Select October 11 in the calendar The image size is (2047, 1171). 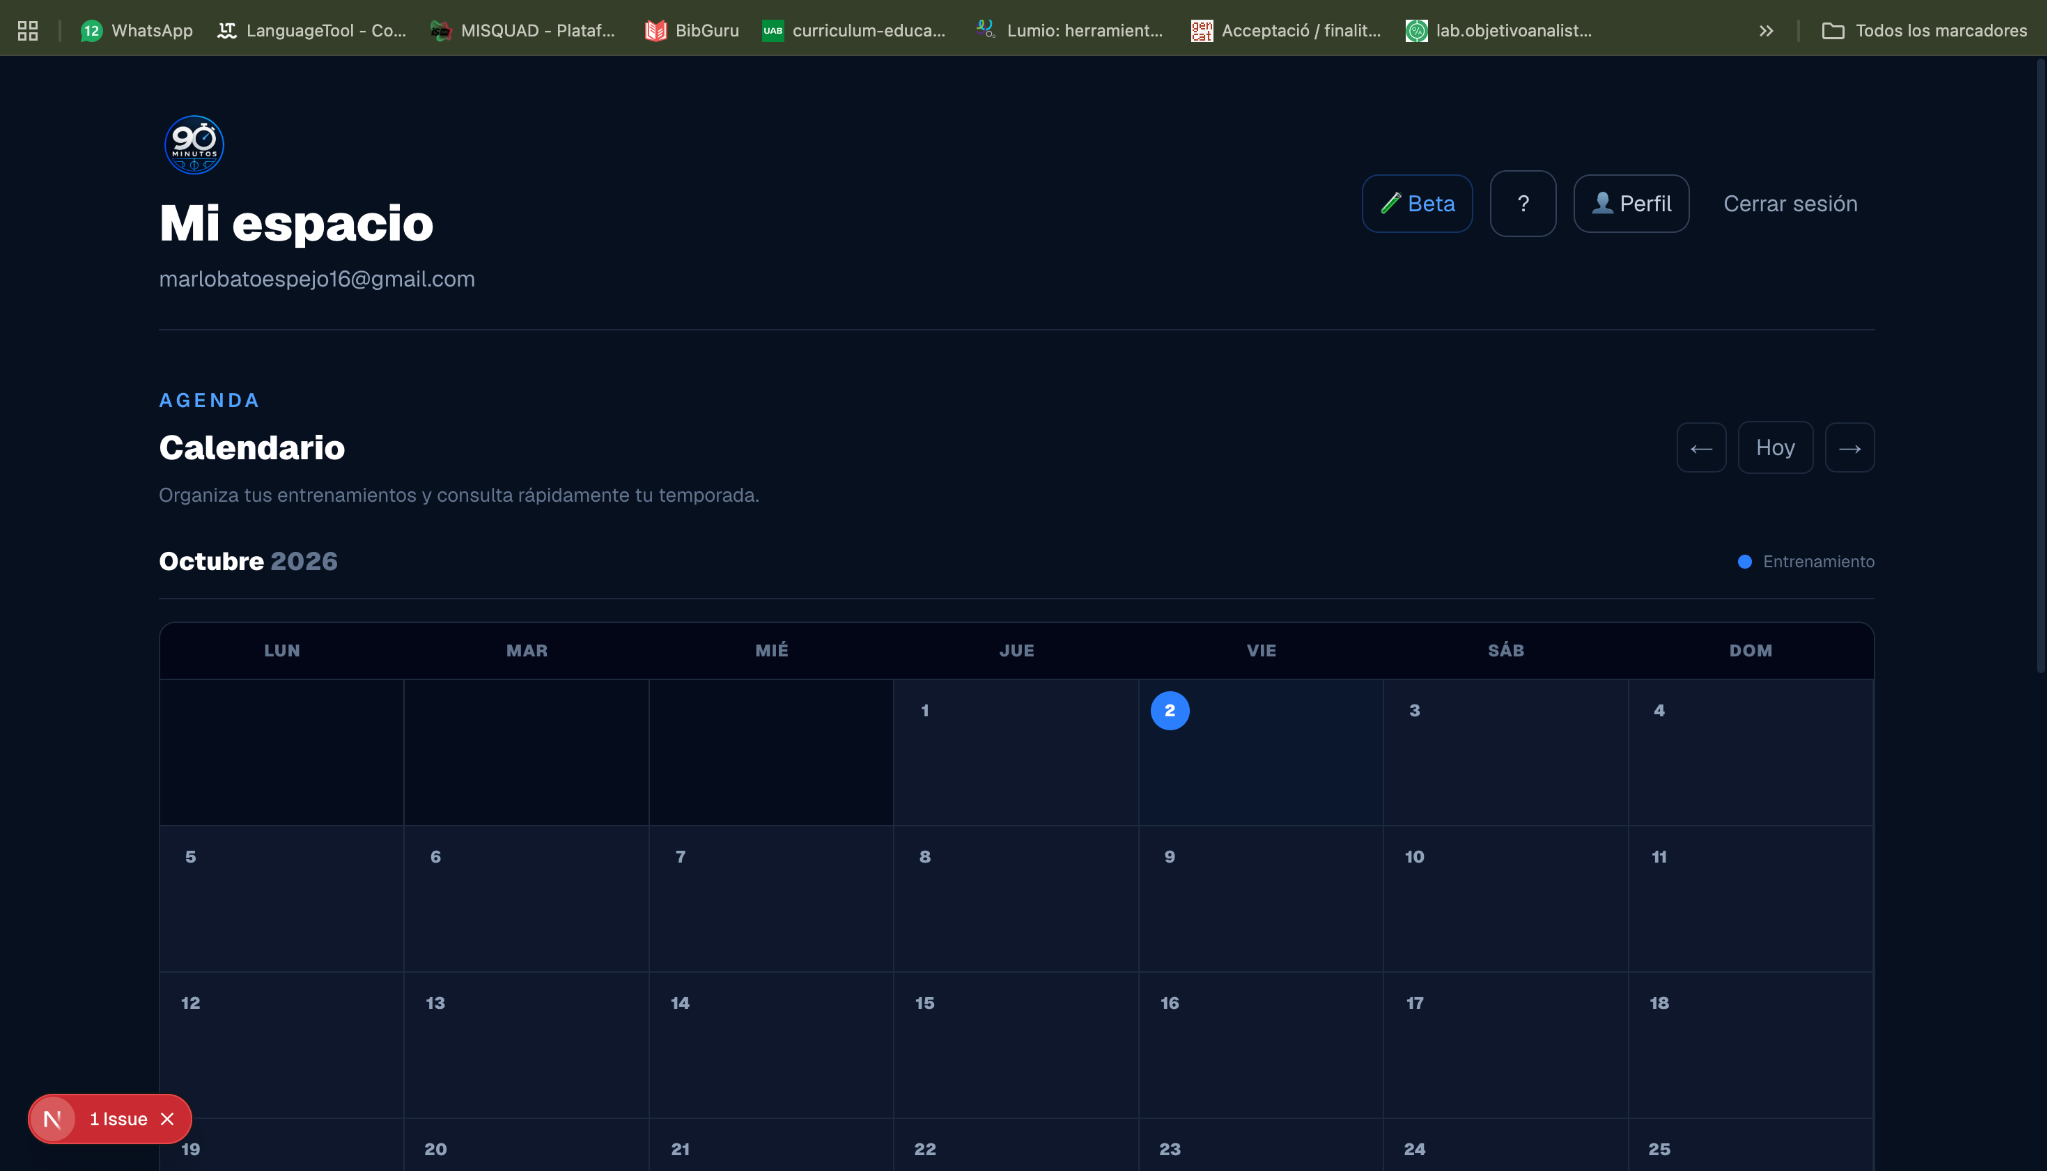coord(1750,899)
